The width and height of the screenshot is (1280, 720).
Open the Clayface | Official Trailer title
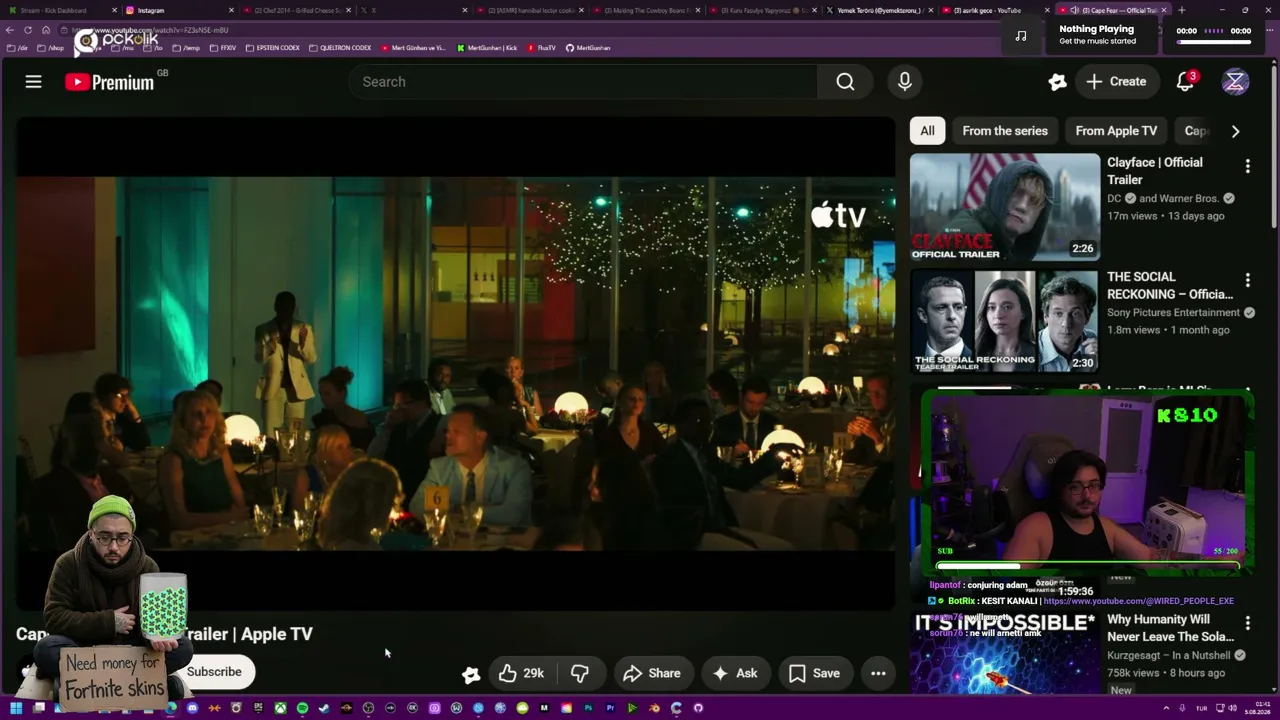pos(1155,171)
